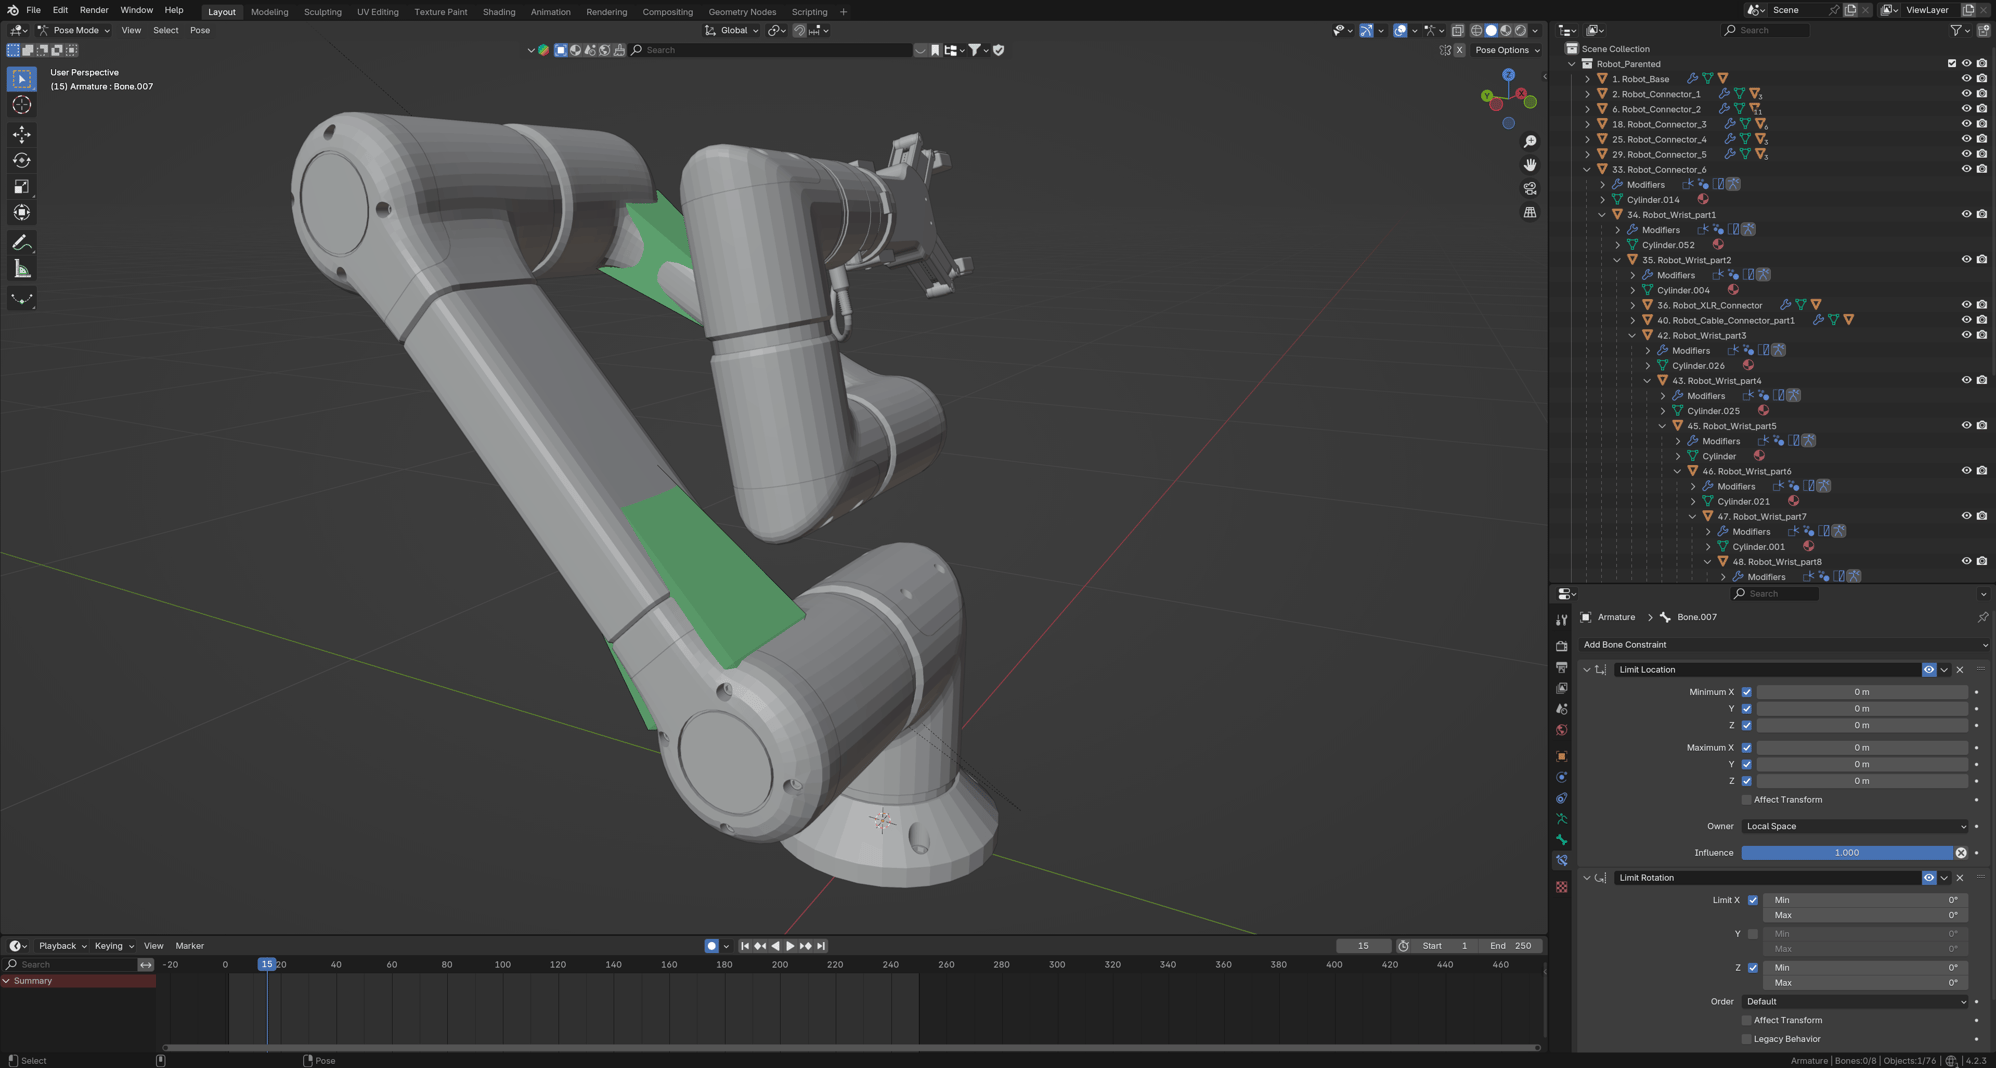Switch to Wireframe viewport shading

[1479, 30]
